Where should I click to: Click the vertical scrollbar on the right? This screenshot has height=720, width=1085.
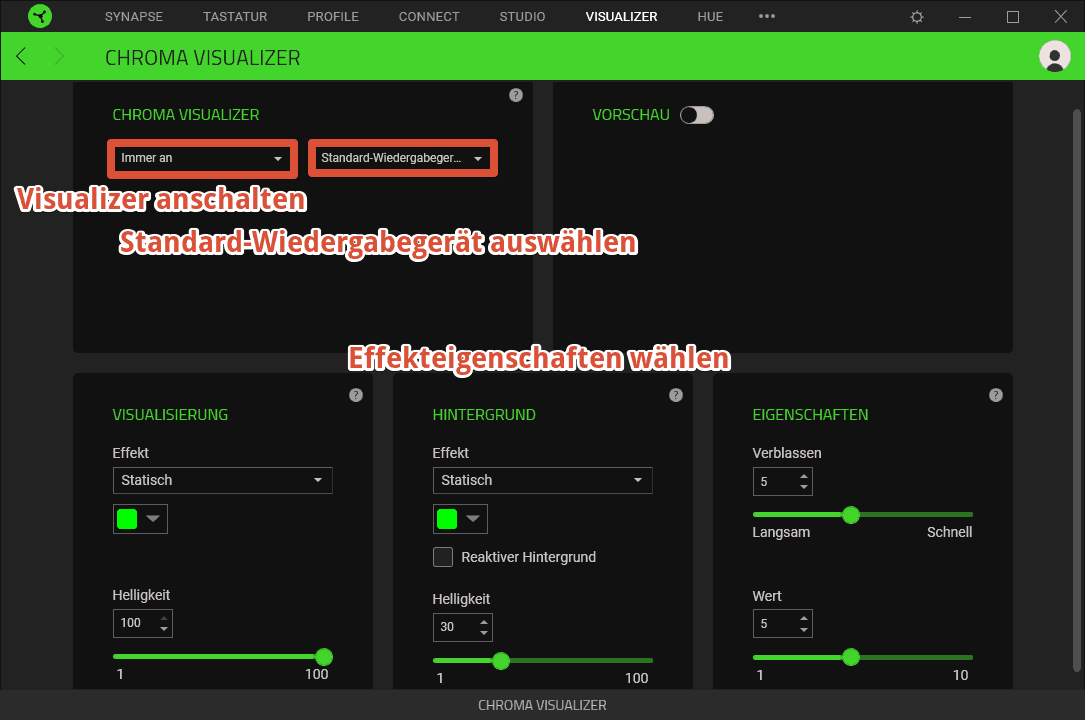tap(1076, 390)
